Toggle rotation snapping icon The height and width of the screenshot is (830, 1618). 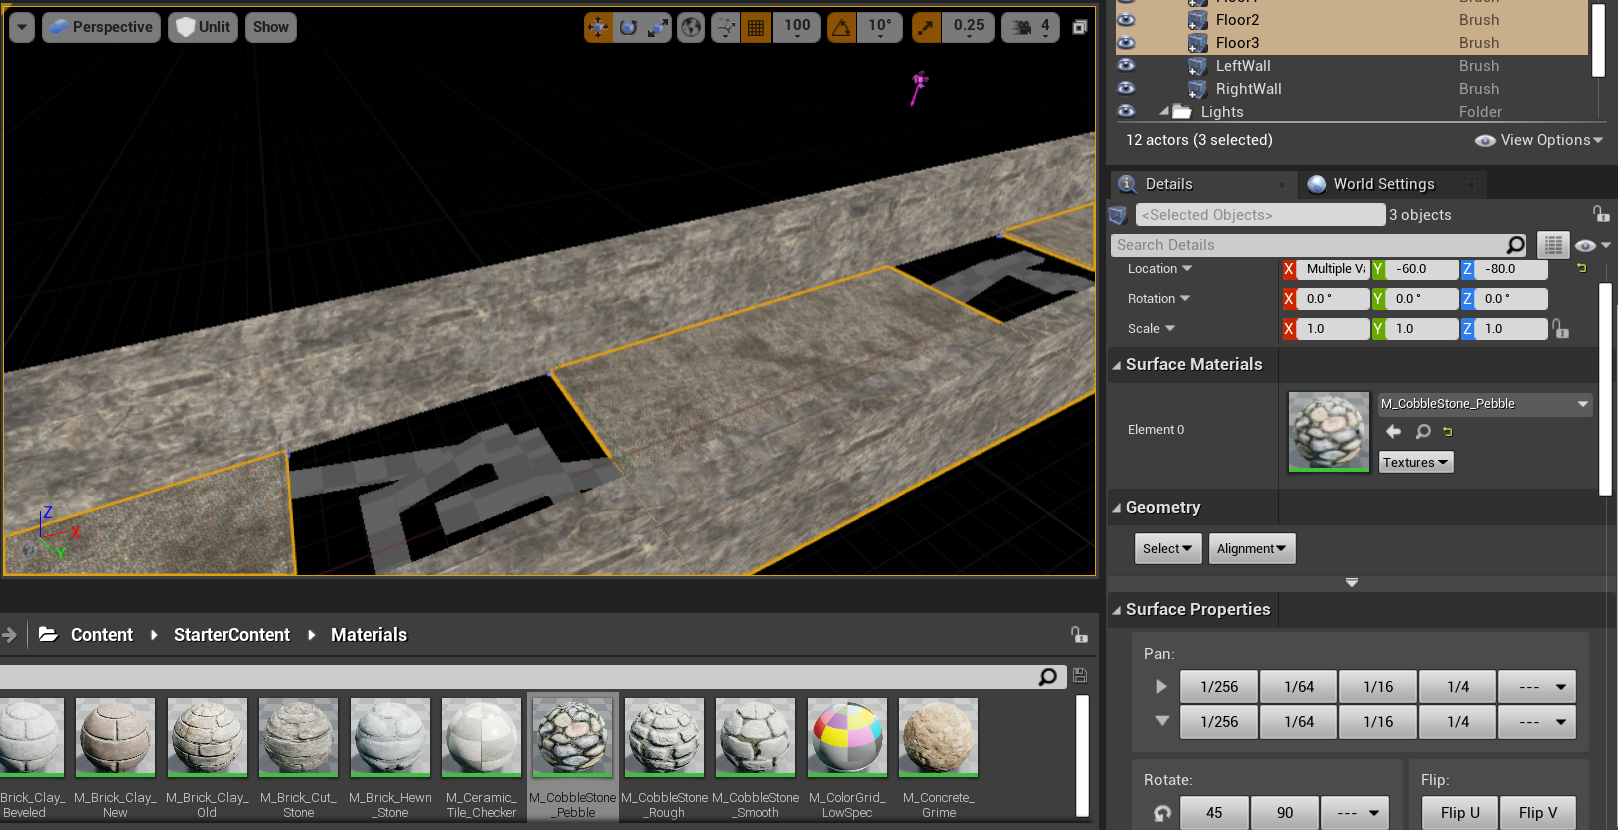point(841,27)
